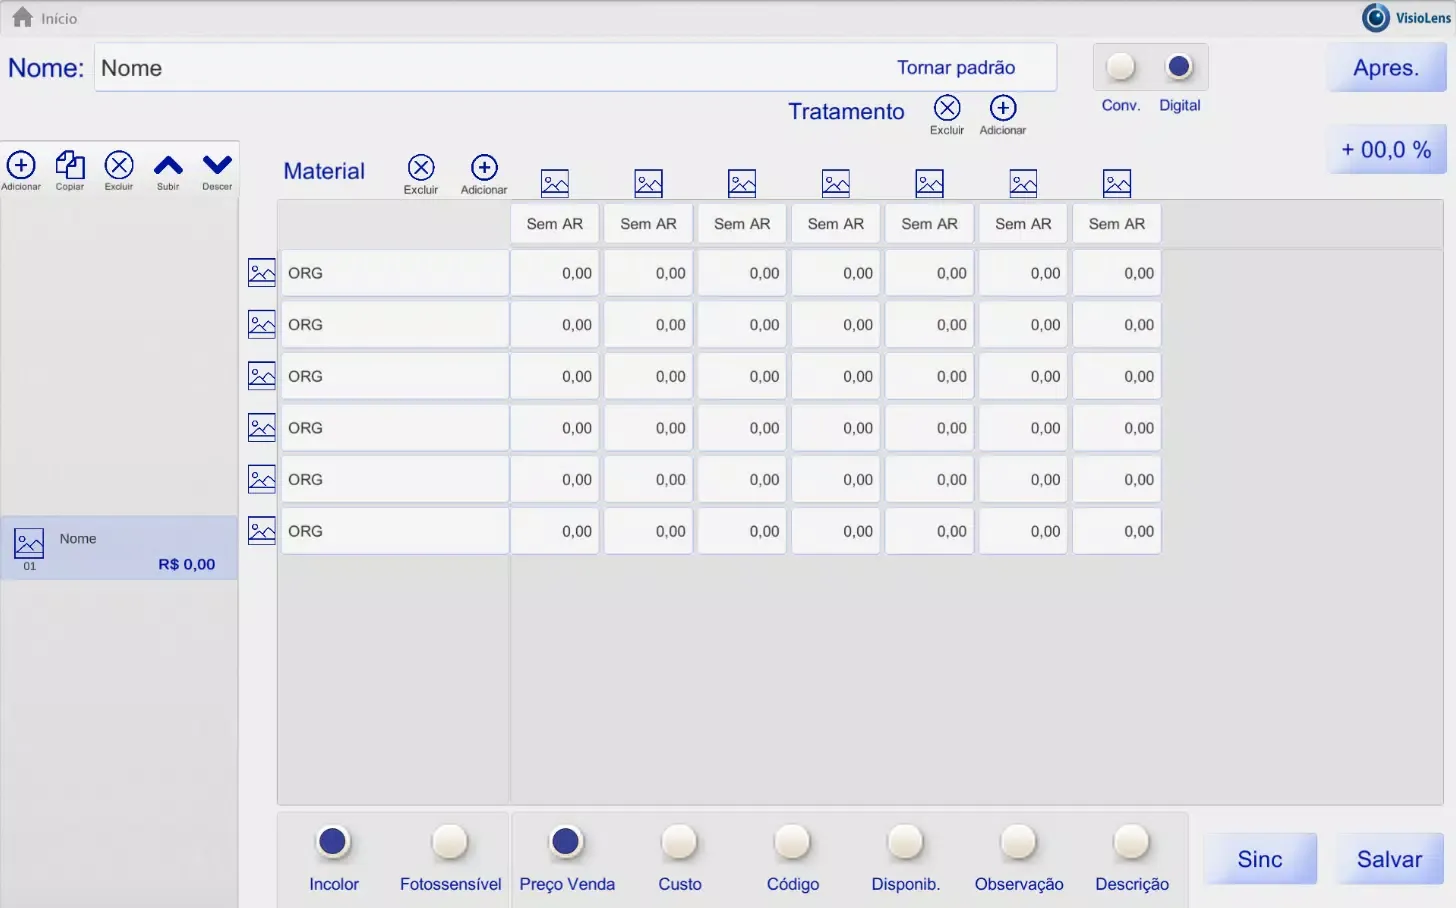Click the Sinc button
1456x908 pixels.
(x=1260, y=858)
